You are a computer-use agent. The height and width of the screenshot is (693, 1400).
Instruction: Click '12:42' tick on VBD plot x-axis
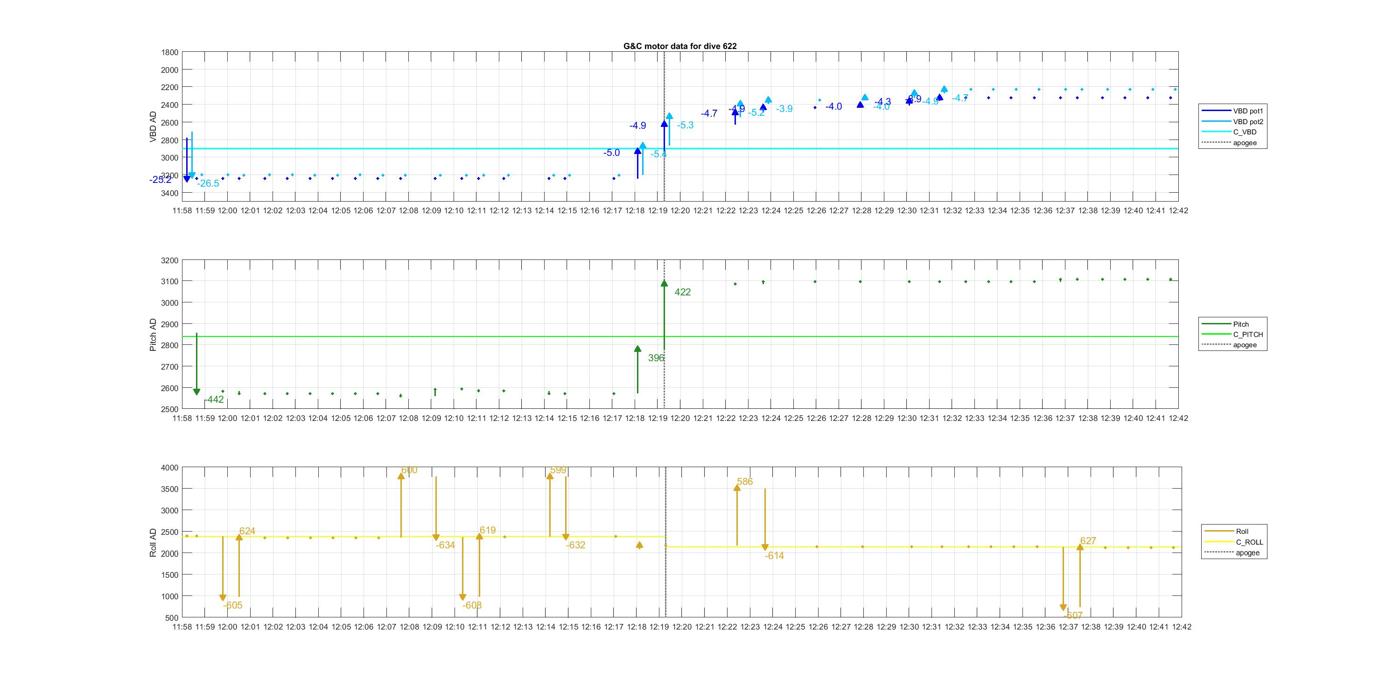point(1178,211)
